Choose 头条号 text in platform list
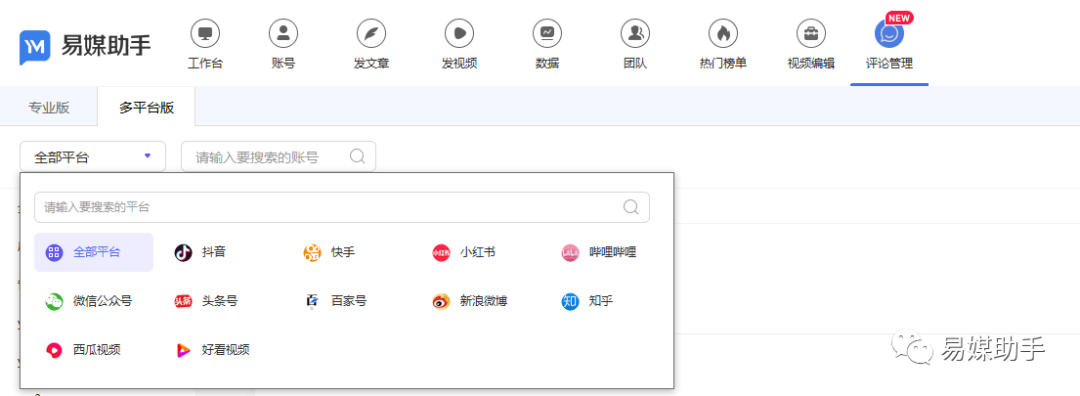 pos(220,301)
